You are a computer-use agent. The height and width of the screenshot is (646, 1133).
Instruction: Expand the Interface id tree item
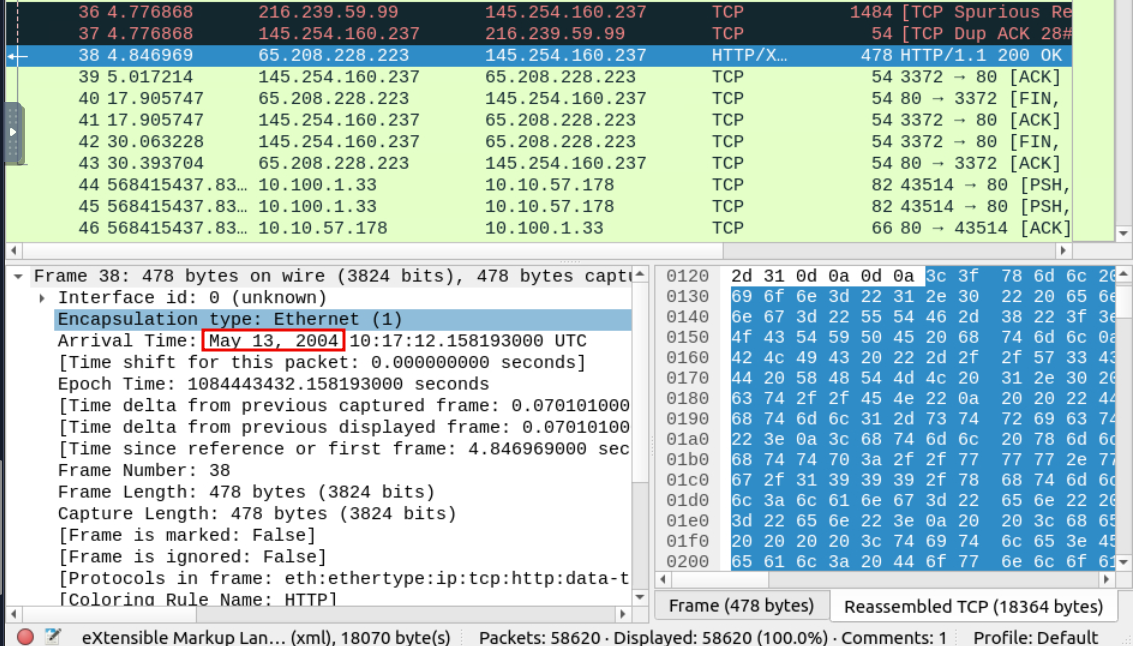pyautogui.click(x=42, y=298)
